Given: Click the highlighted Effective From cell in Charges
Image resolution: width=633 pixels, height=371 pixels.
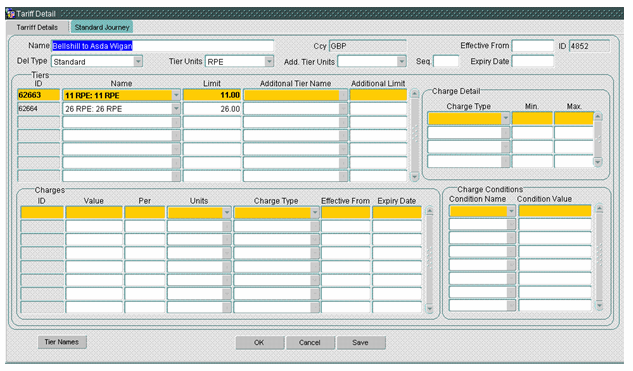Looking at the screenshot, I should (346, 212).
